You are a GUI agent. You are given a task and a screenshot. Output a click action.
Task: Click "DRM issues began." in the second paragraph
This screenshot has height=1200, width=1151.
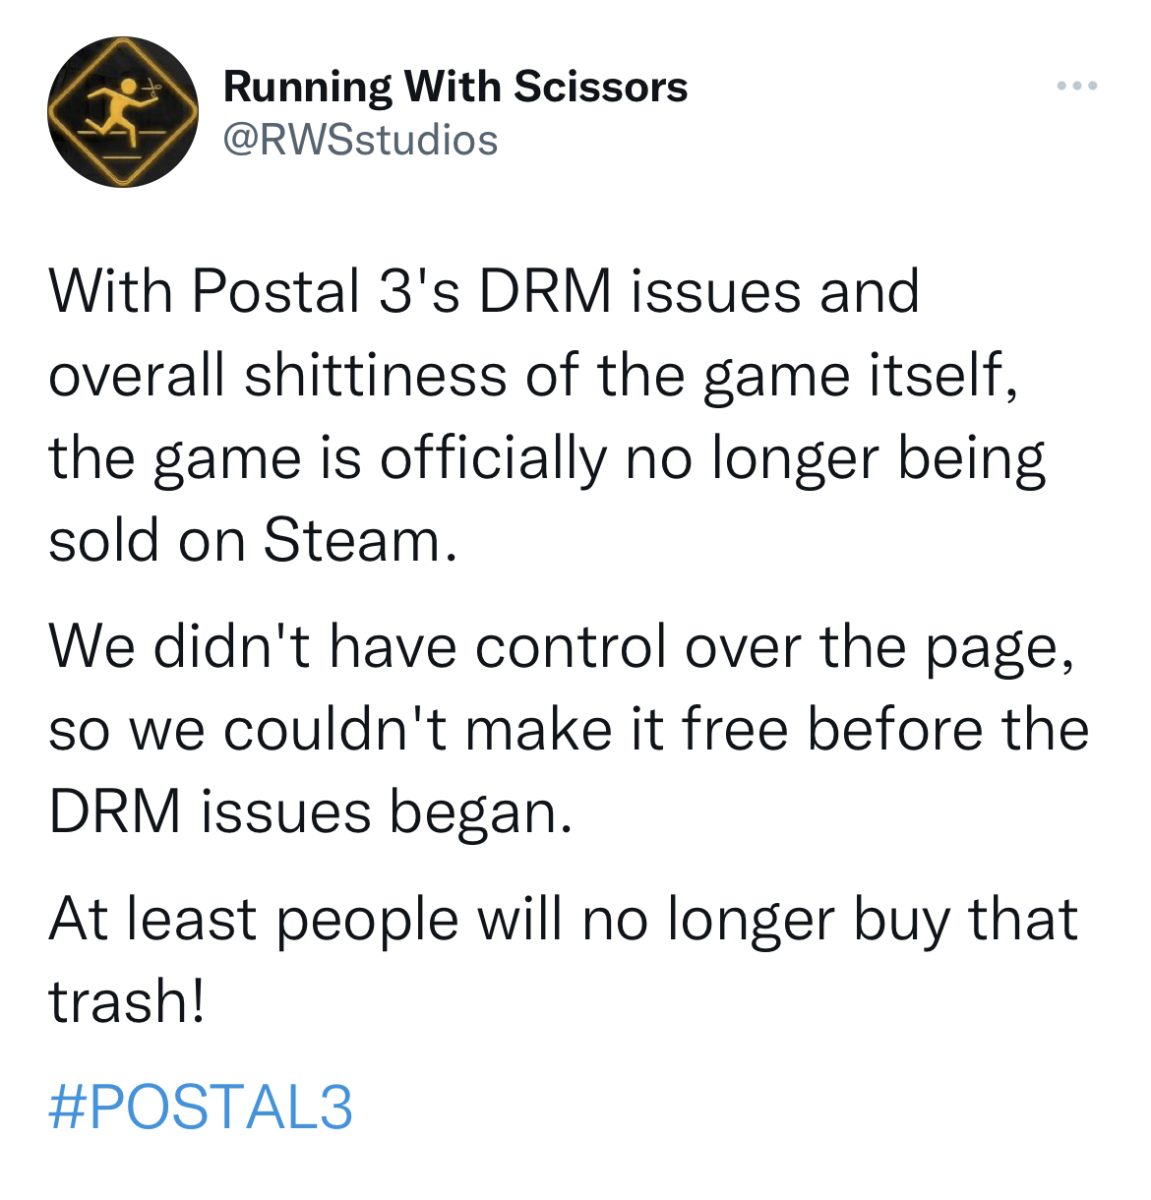click(311, 813)
